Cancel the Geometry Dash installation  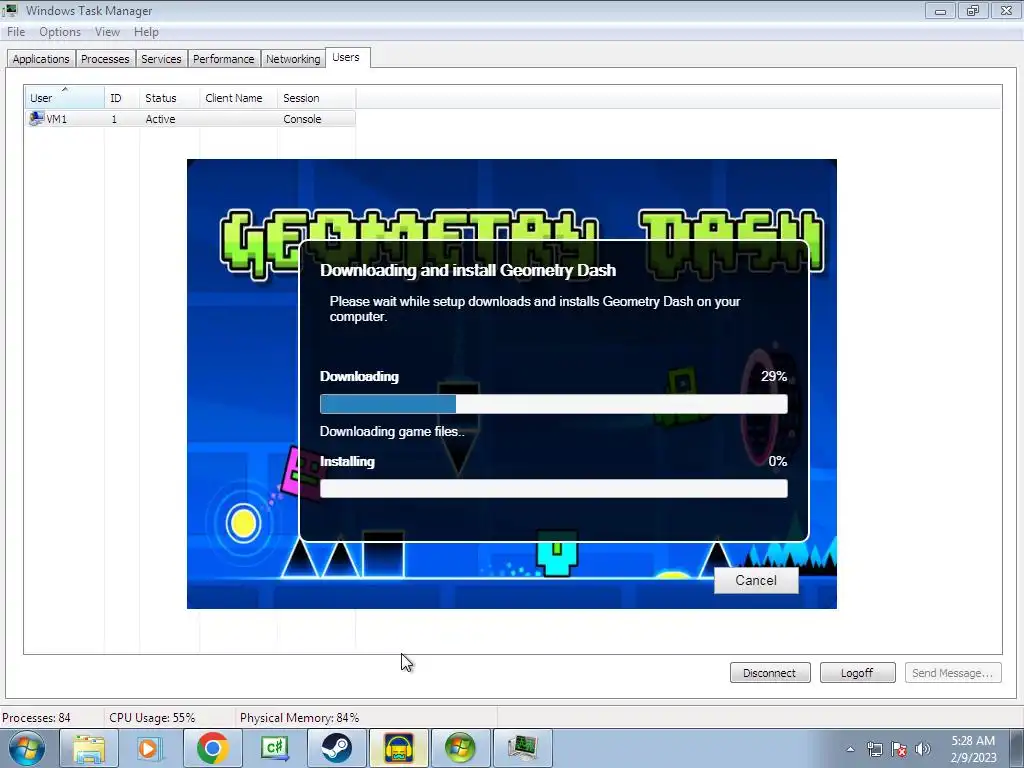tap(756, 581)
